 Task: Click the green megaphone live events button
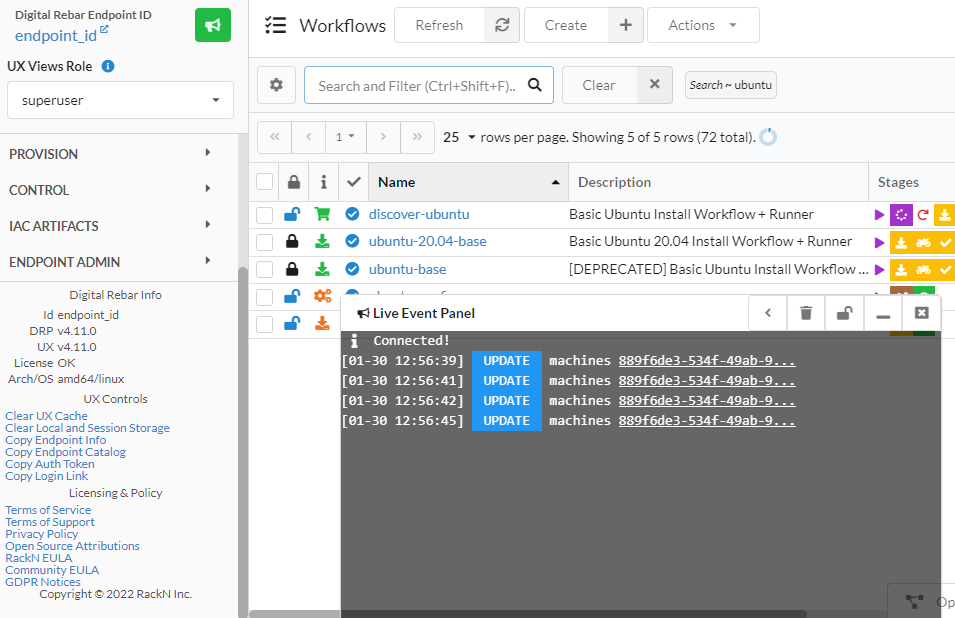(x=212, y=26)
